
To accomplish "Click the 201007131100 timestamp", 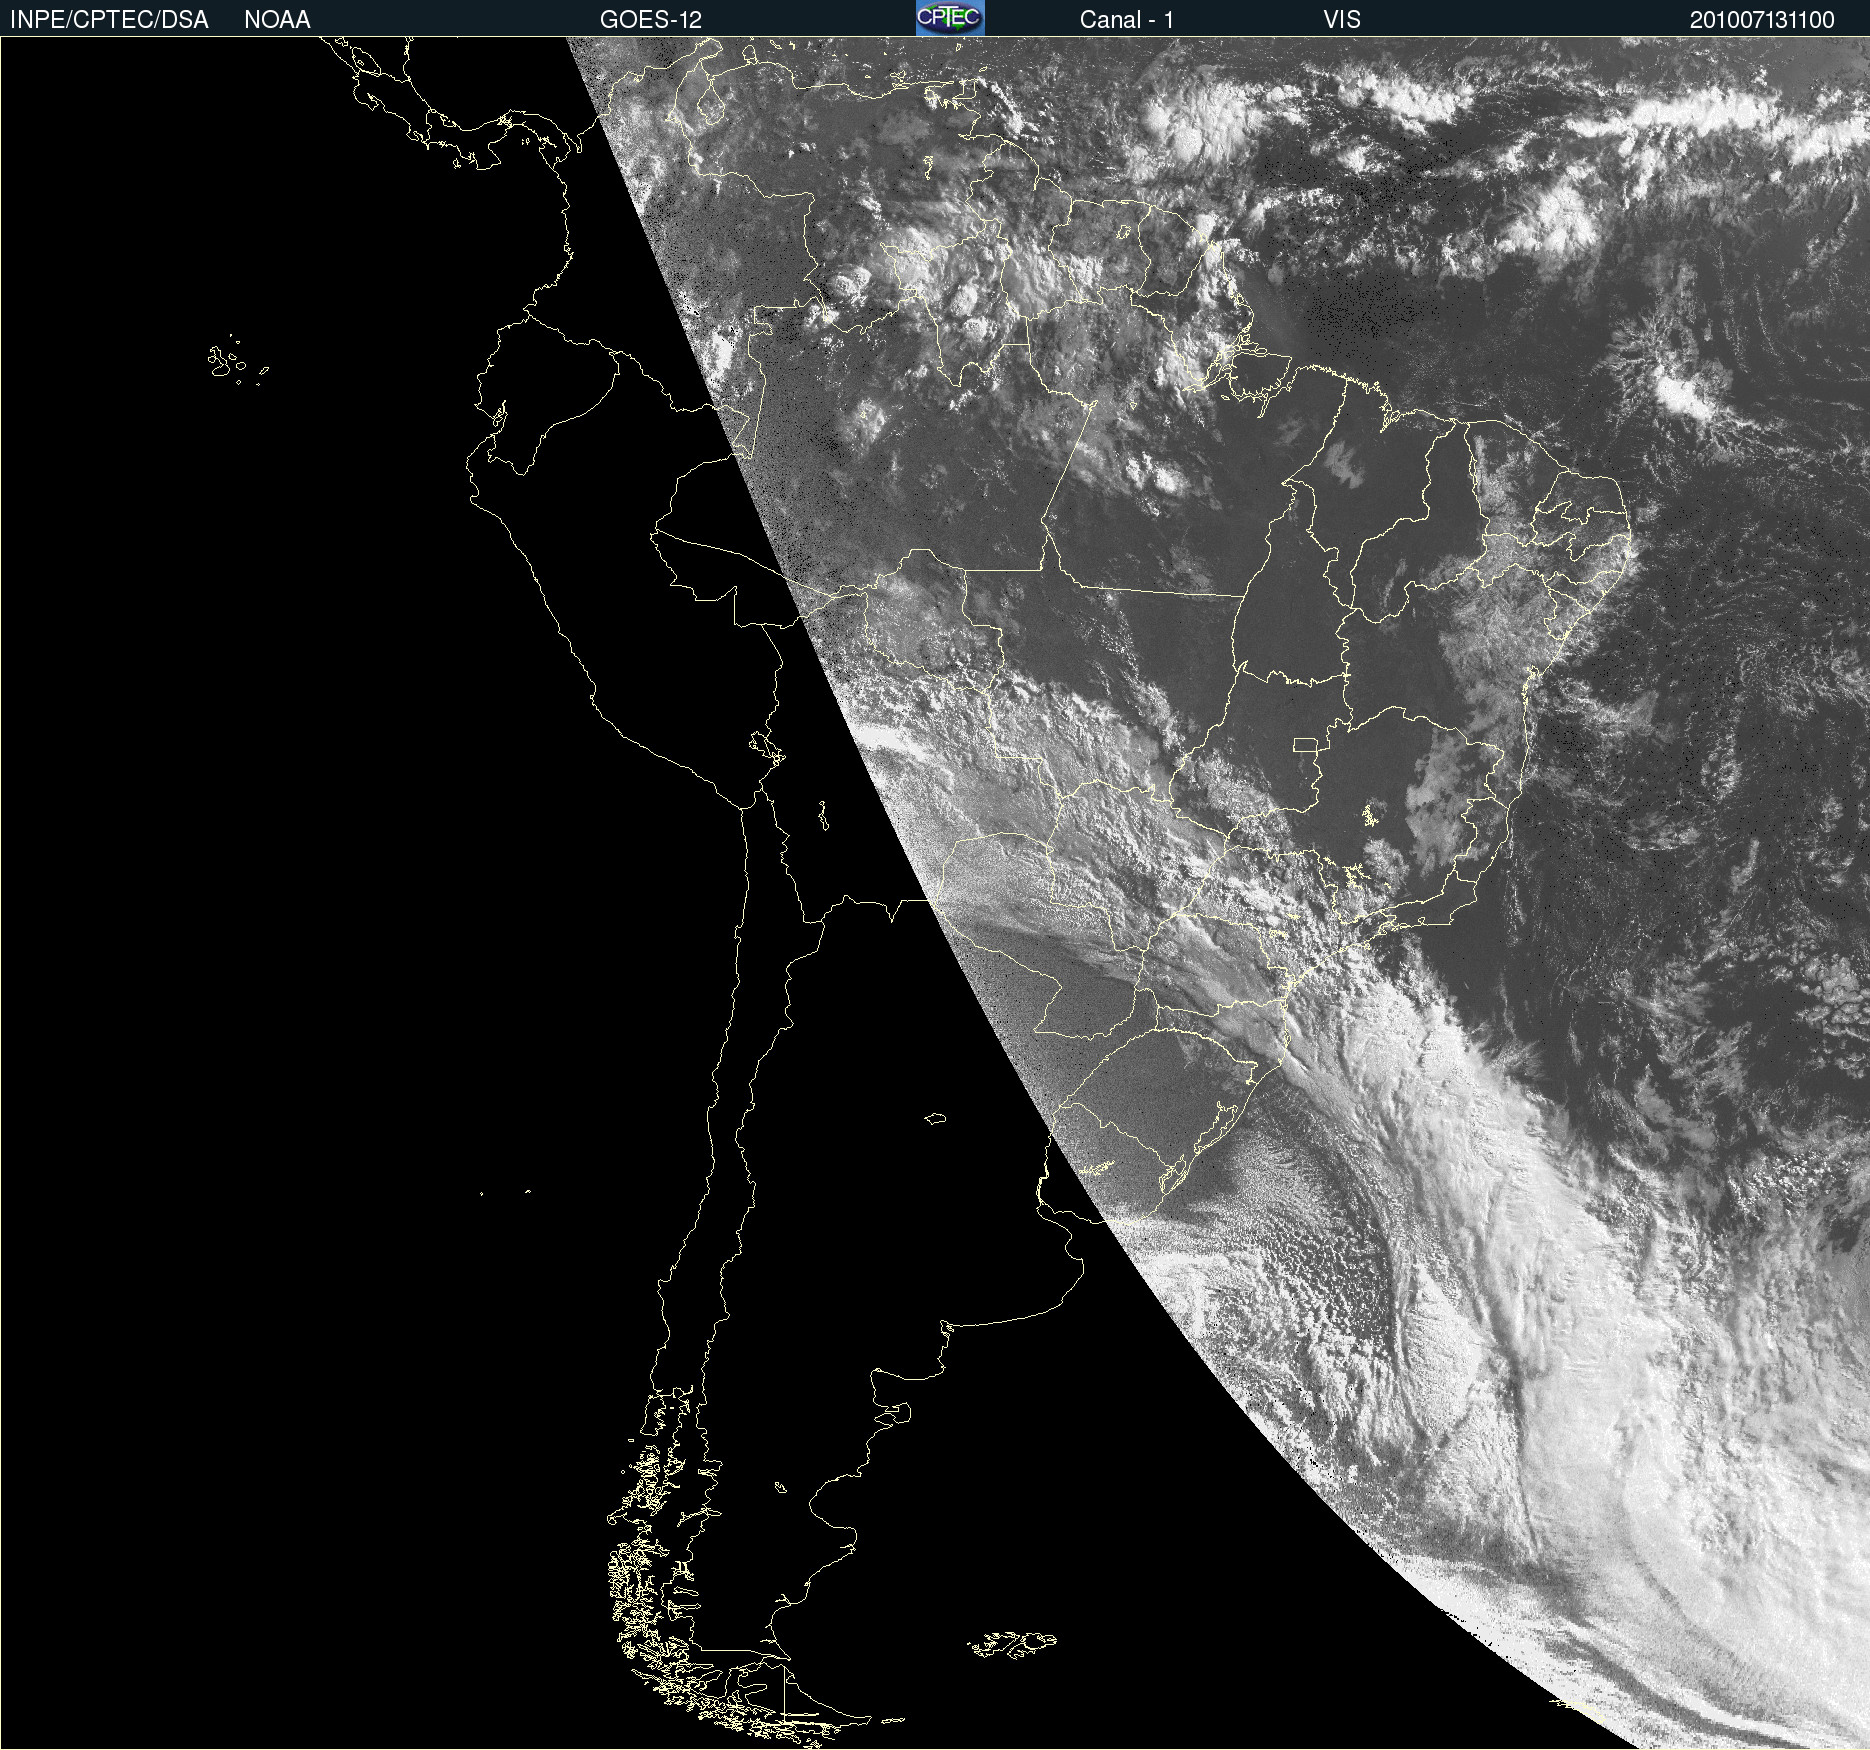I will [x=1762, y=20].
